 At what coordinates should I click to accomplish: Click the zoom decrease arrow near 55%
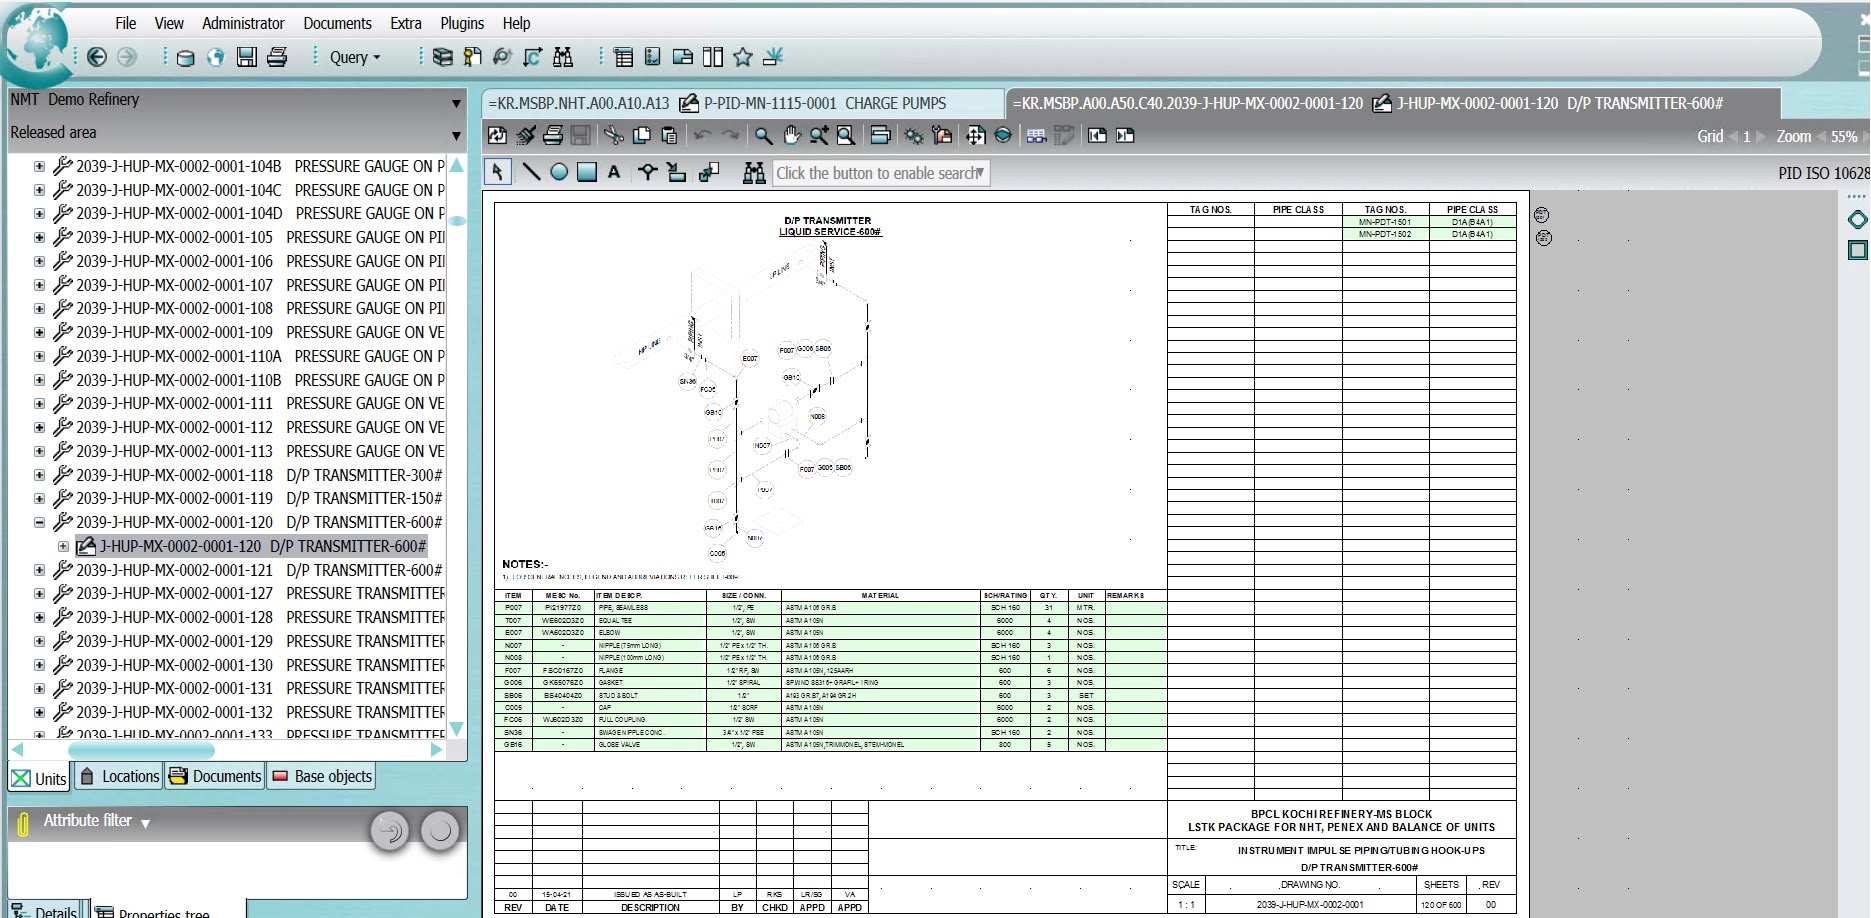tap(1821, 137)
